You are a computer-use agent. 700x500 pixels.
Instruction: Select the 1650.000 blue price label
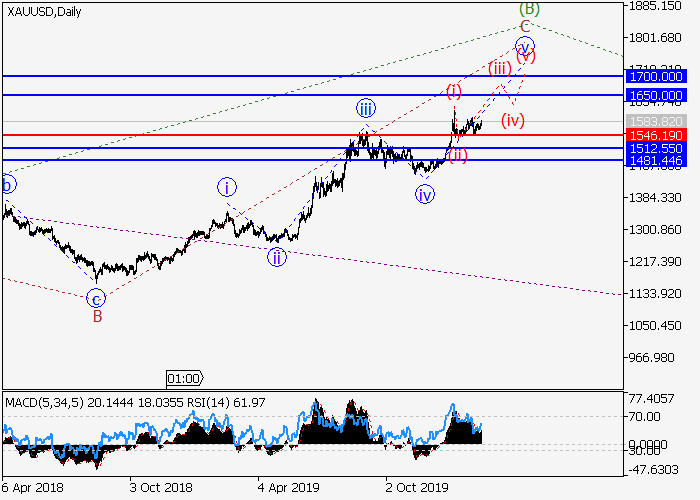655,95
